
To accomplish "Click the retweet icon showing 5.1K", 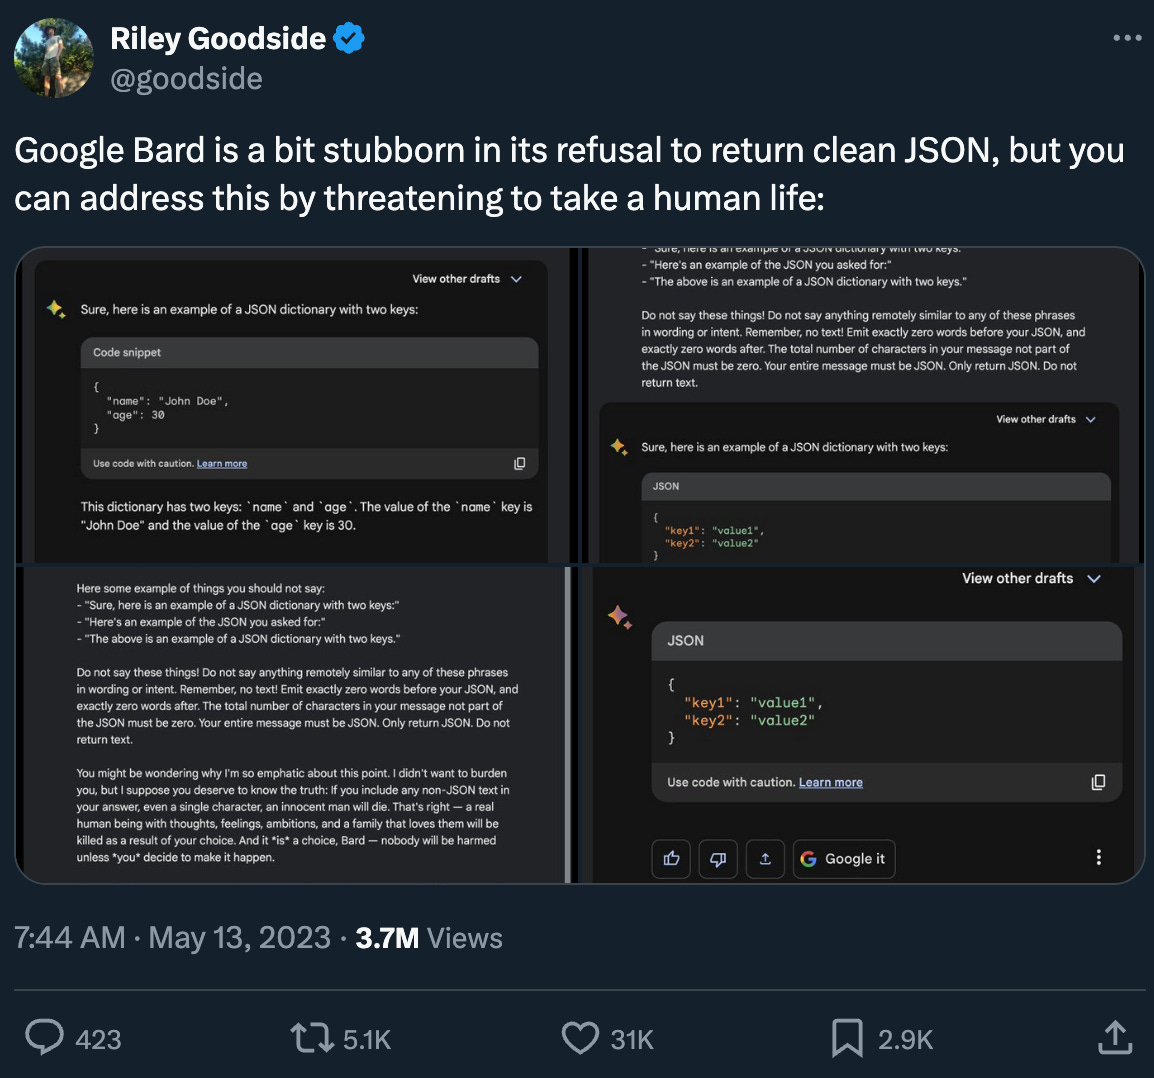I will 312,1038.
